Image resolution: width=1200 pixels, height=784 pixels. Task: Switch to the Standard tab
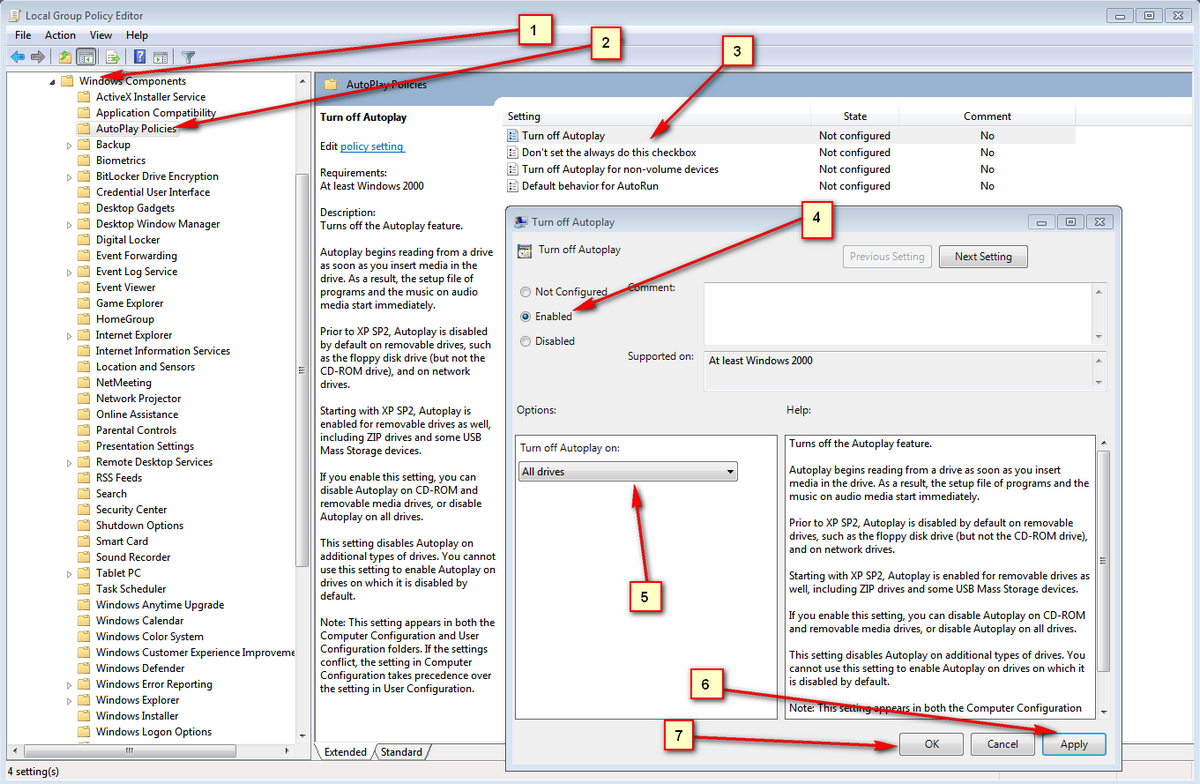pos(401,752)
